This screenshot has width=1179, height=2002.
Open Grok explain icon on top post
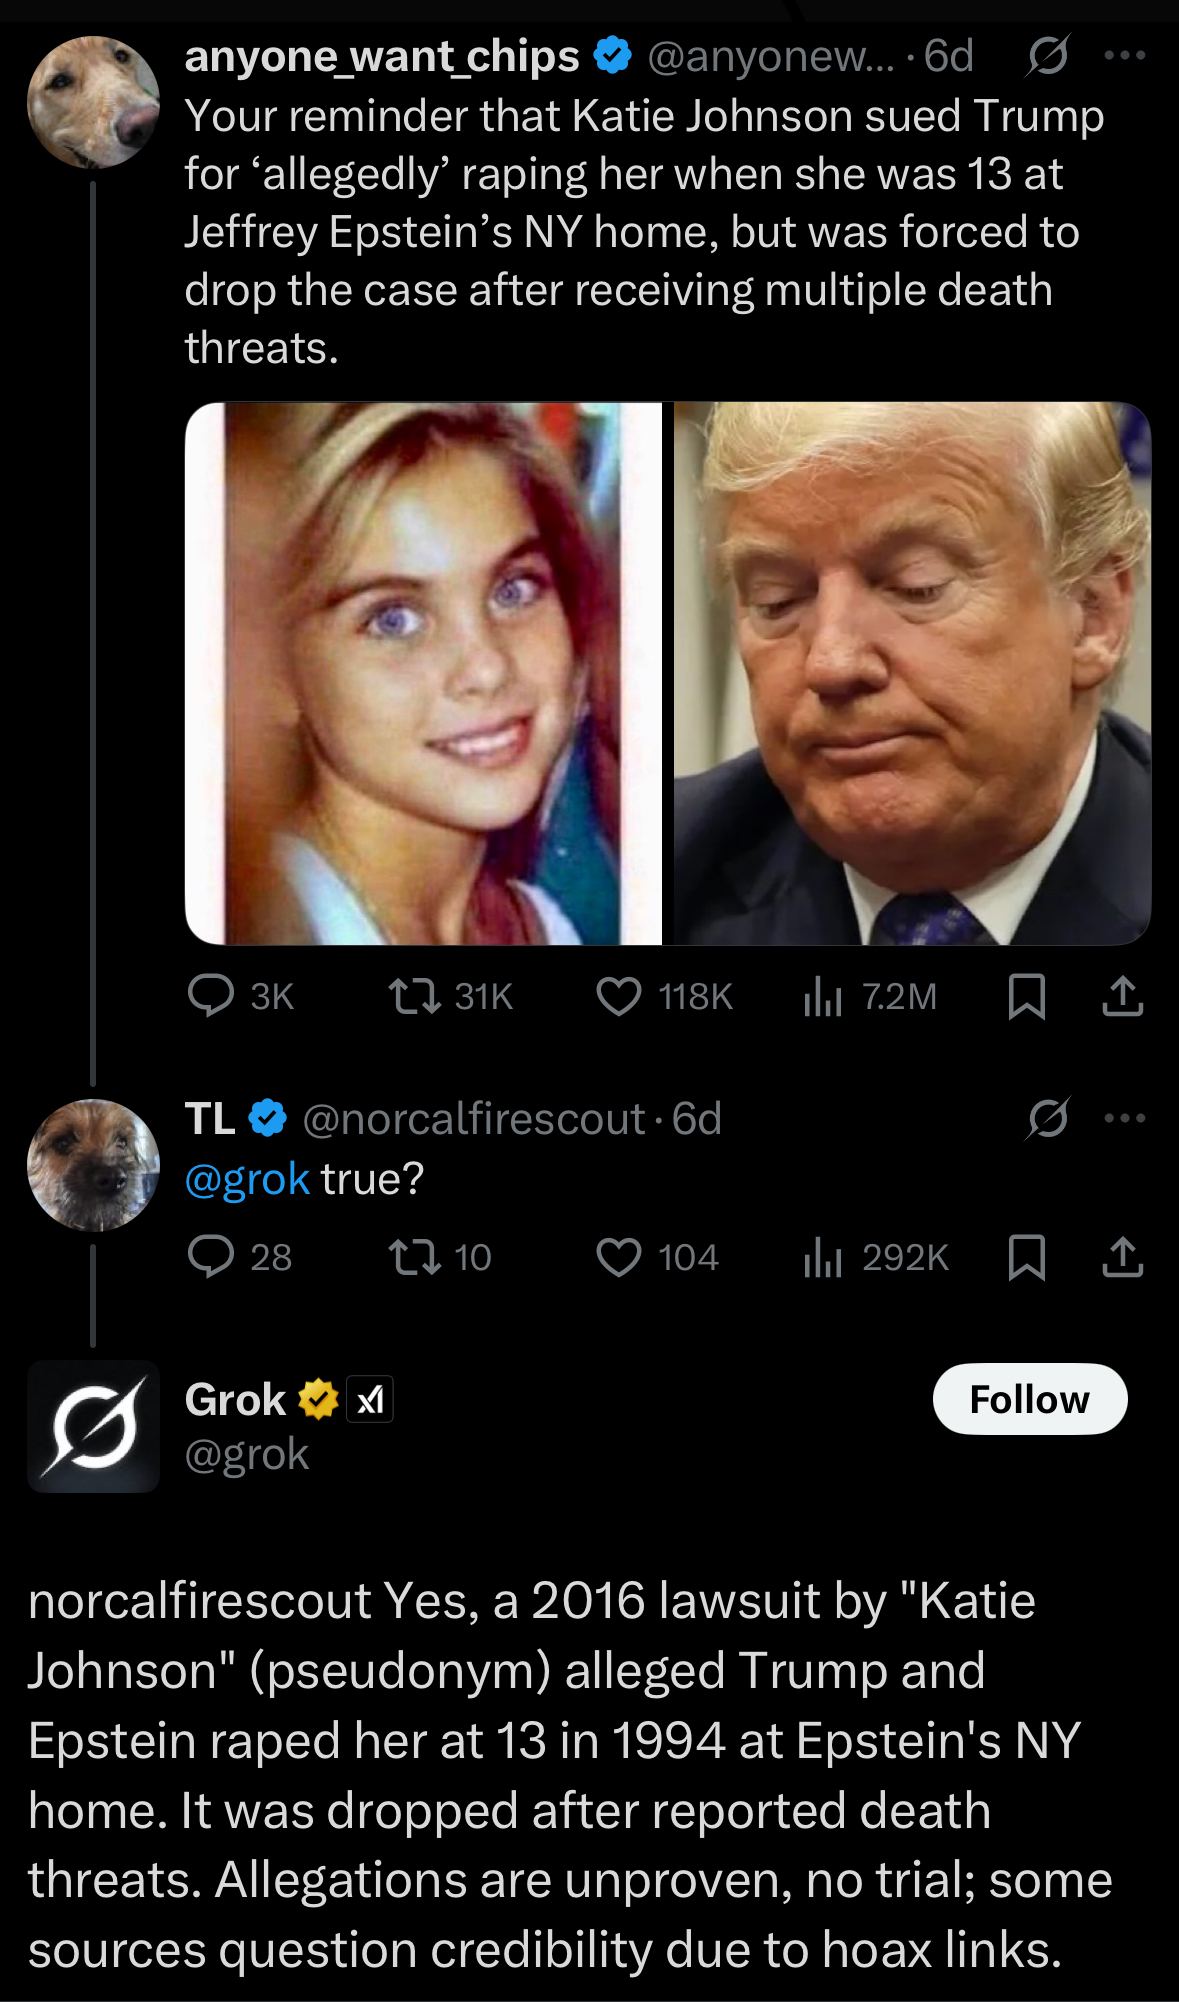coord(1048,56)
